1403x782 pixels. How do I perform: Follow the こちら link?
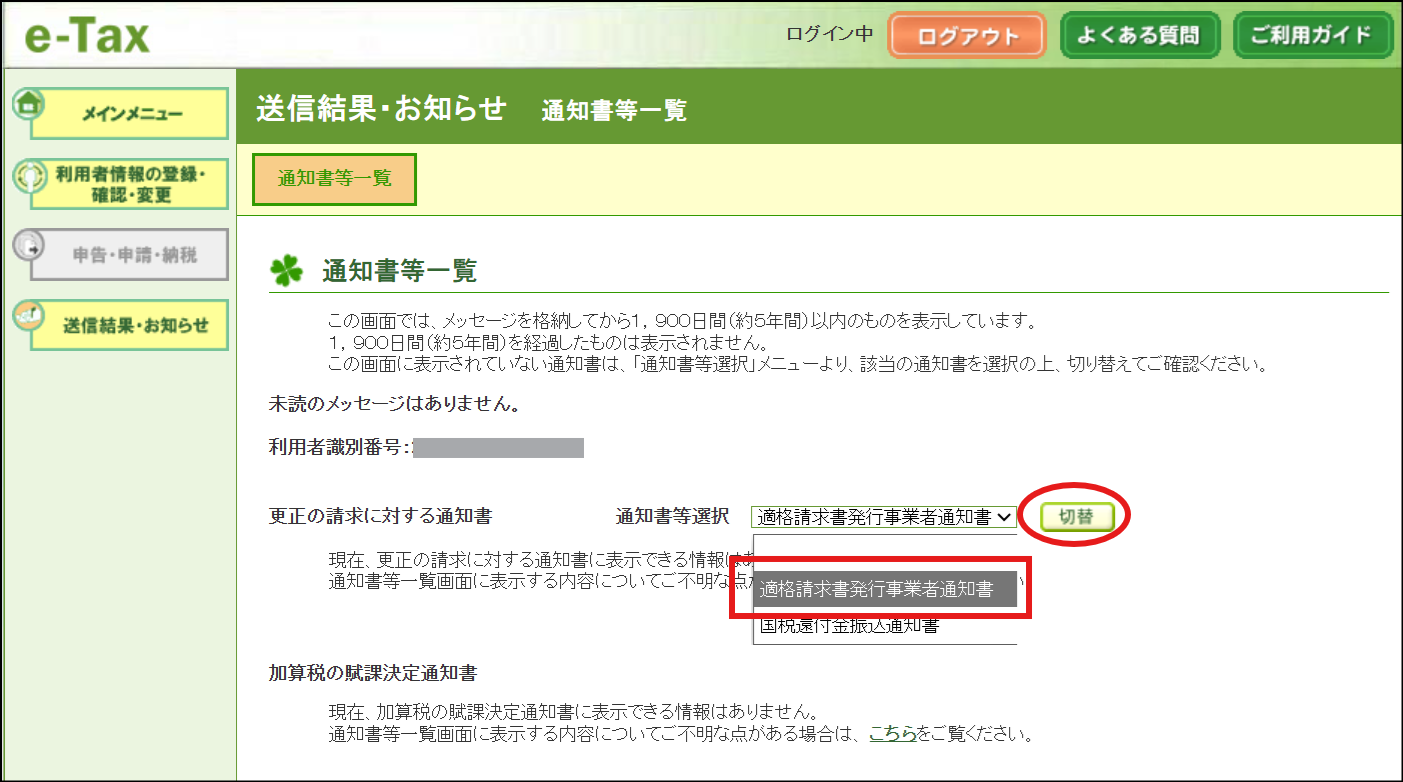click(x=893, y=734)
